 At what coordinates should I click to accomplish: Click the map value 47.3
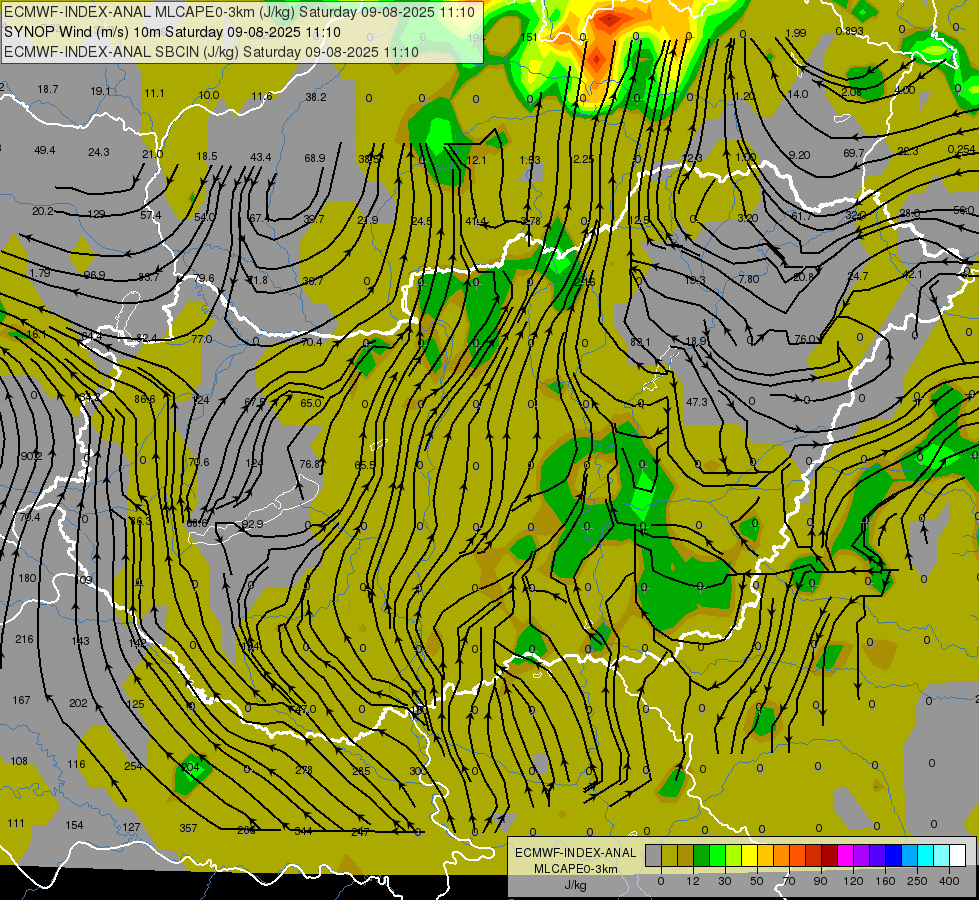(x=697, y=402)
